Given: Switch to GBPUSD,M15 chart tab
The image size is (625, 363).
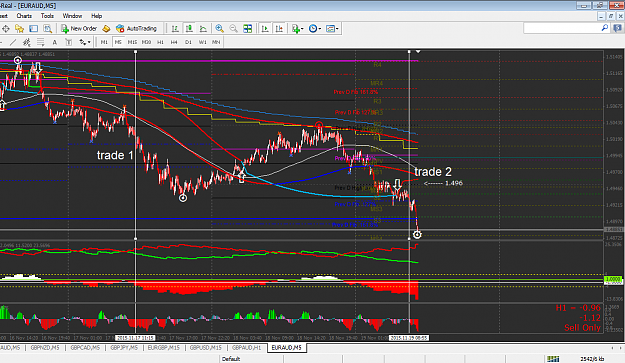Looking at the screenshot, I should (x=205, y=348).
